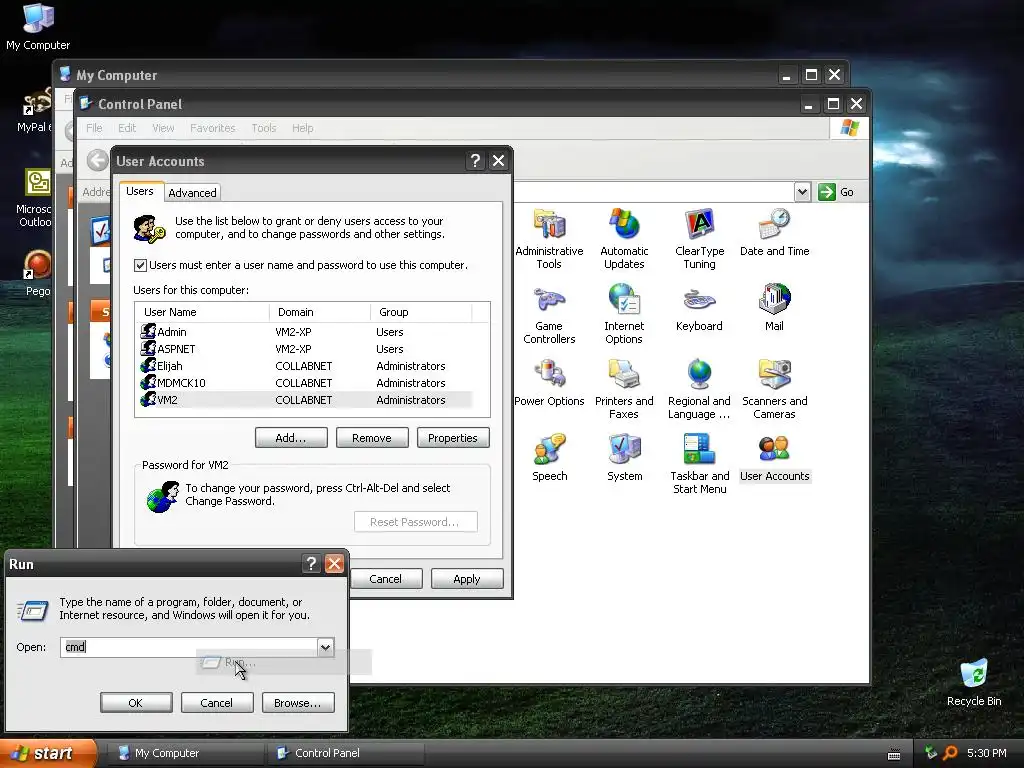Select the VM2 user row
The image size is (1024, 768).
pyautogui.click(x=305, y=400)
